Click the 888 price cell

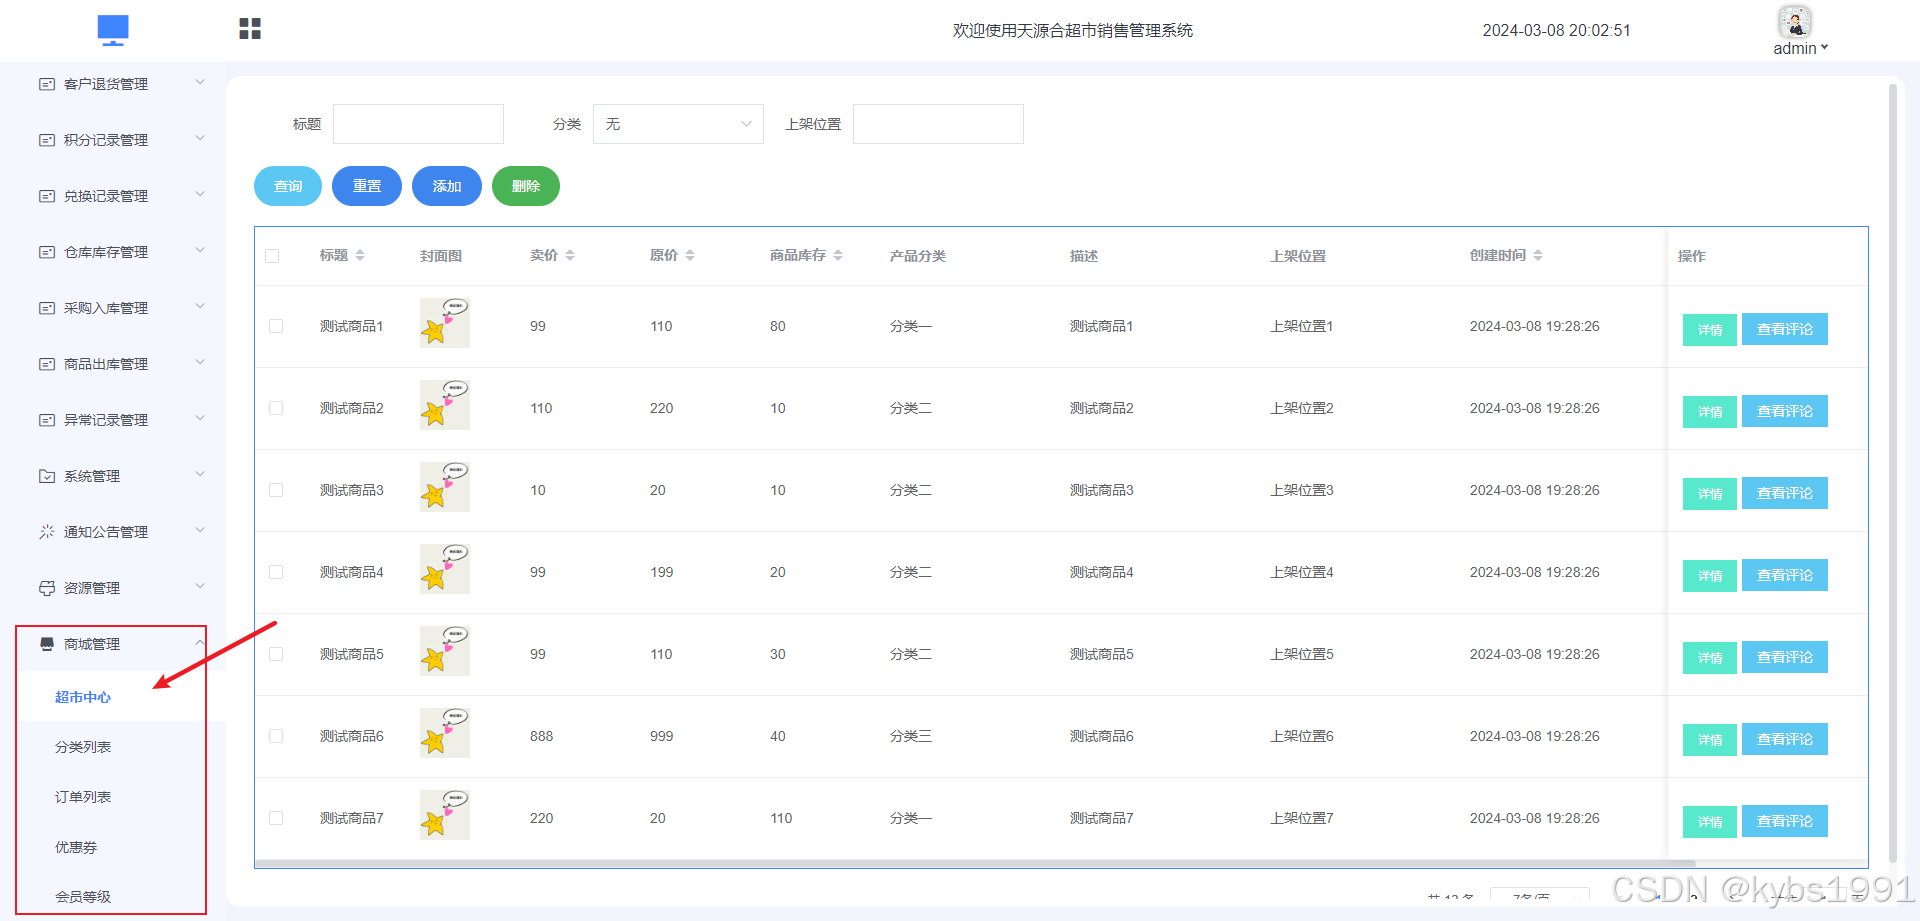541,736
